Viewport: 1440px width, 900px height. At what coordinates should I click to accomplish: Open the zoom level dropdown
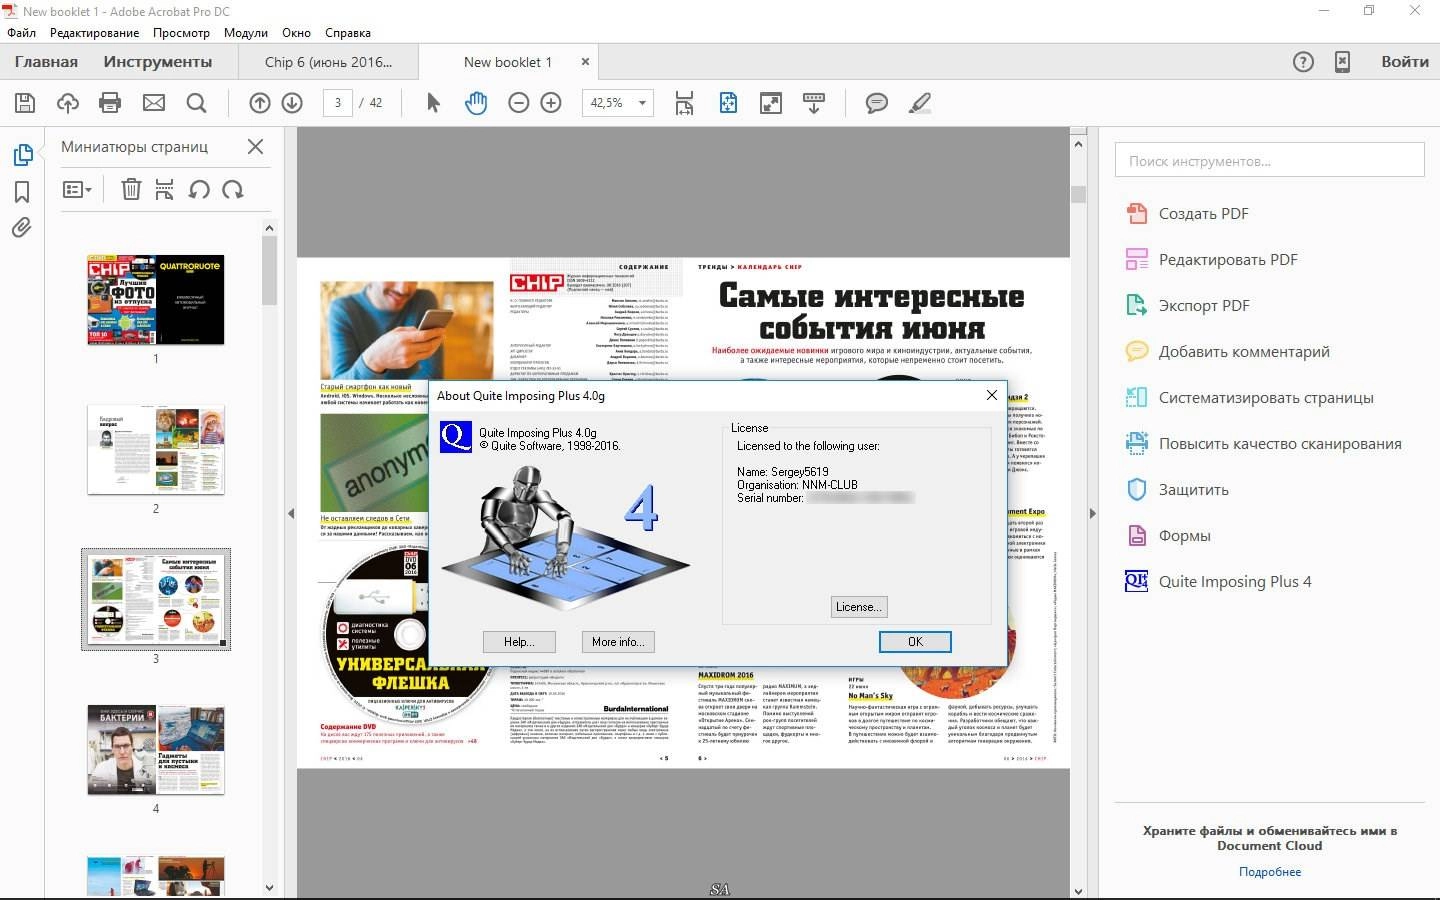(x=642, y=103)
